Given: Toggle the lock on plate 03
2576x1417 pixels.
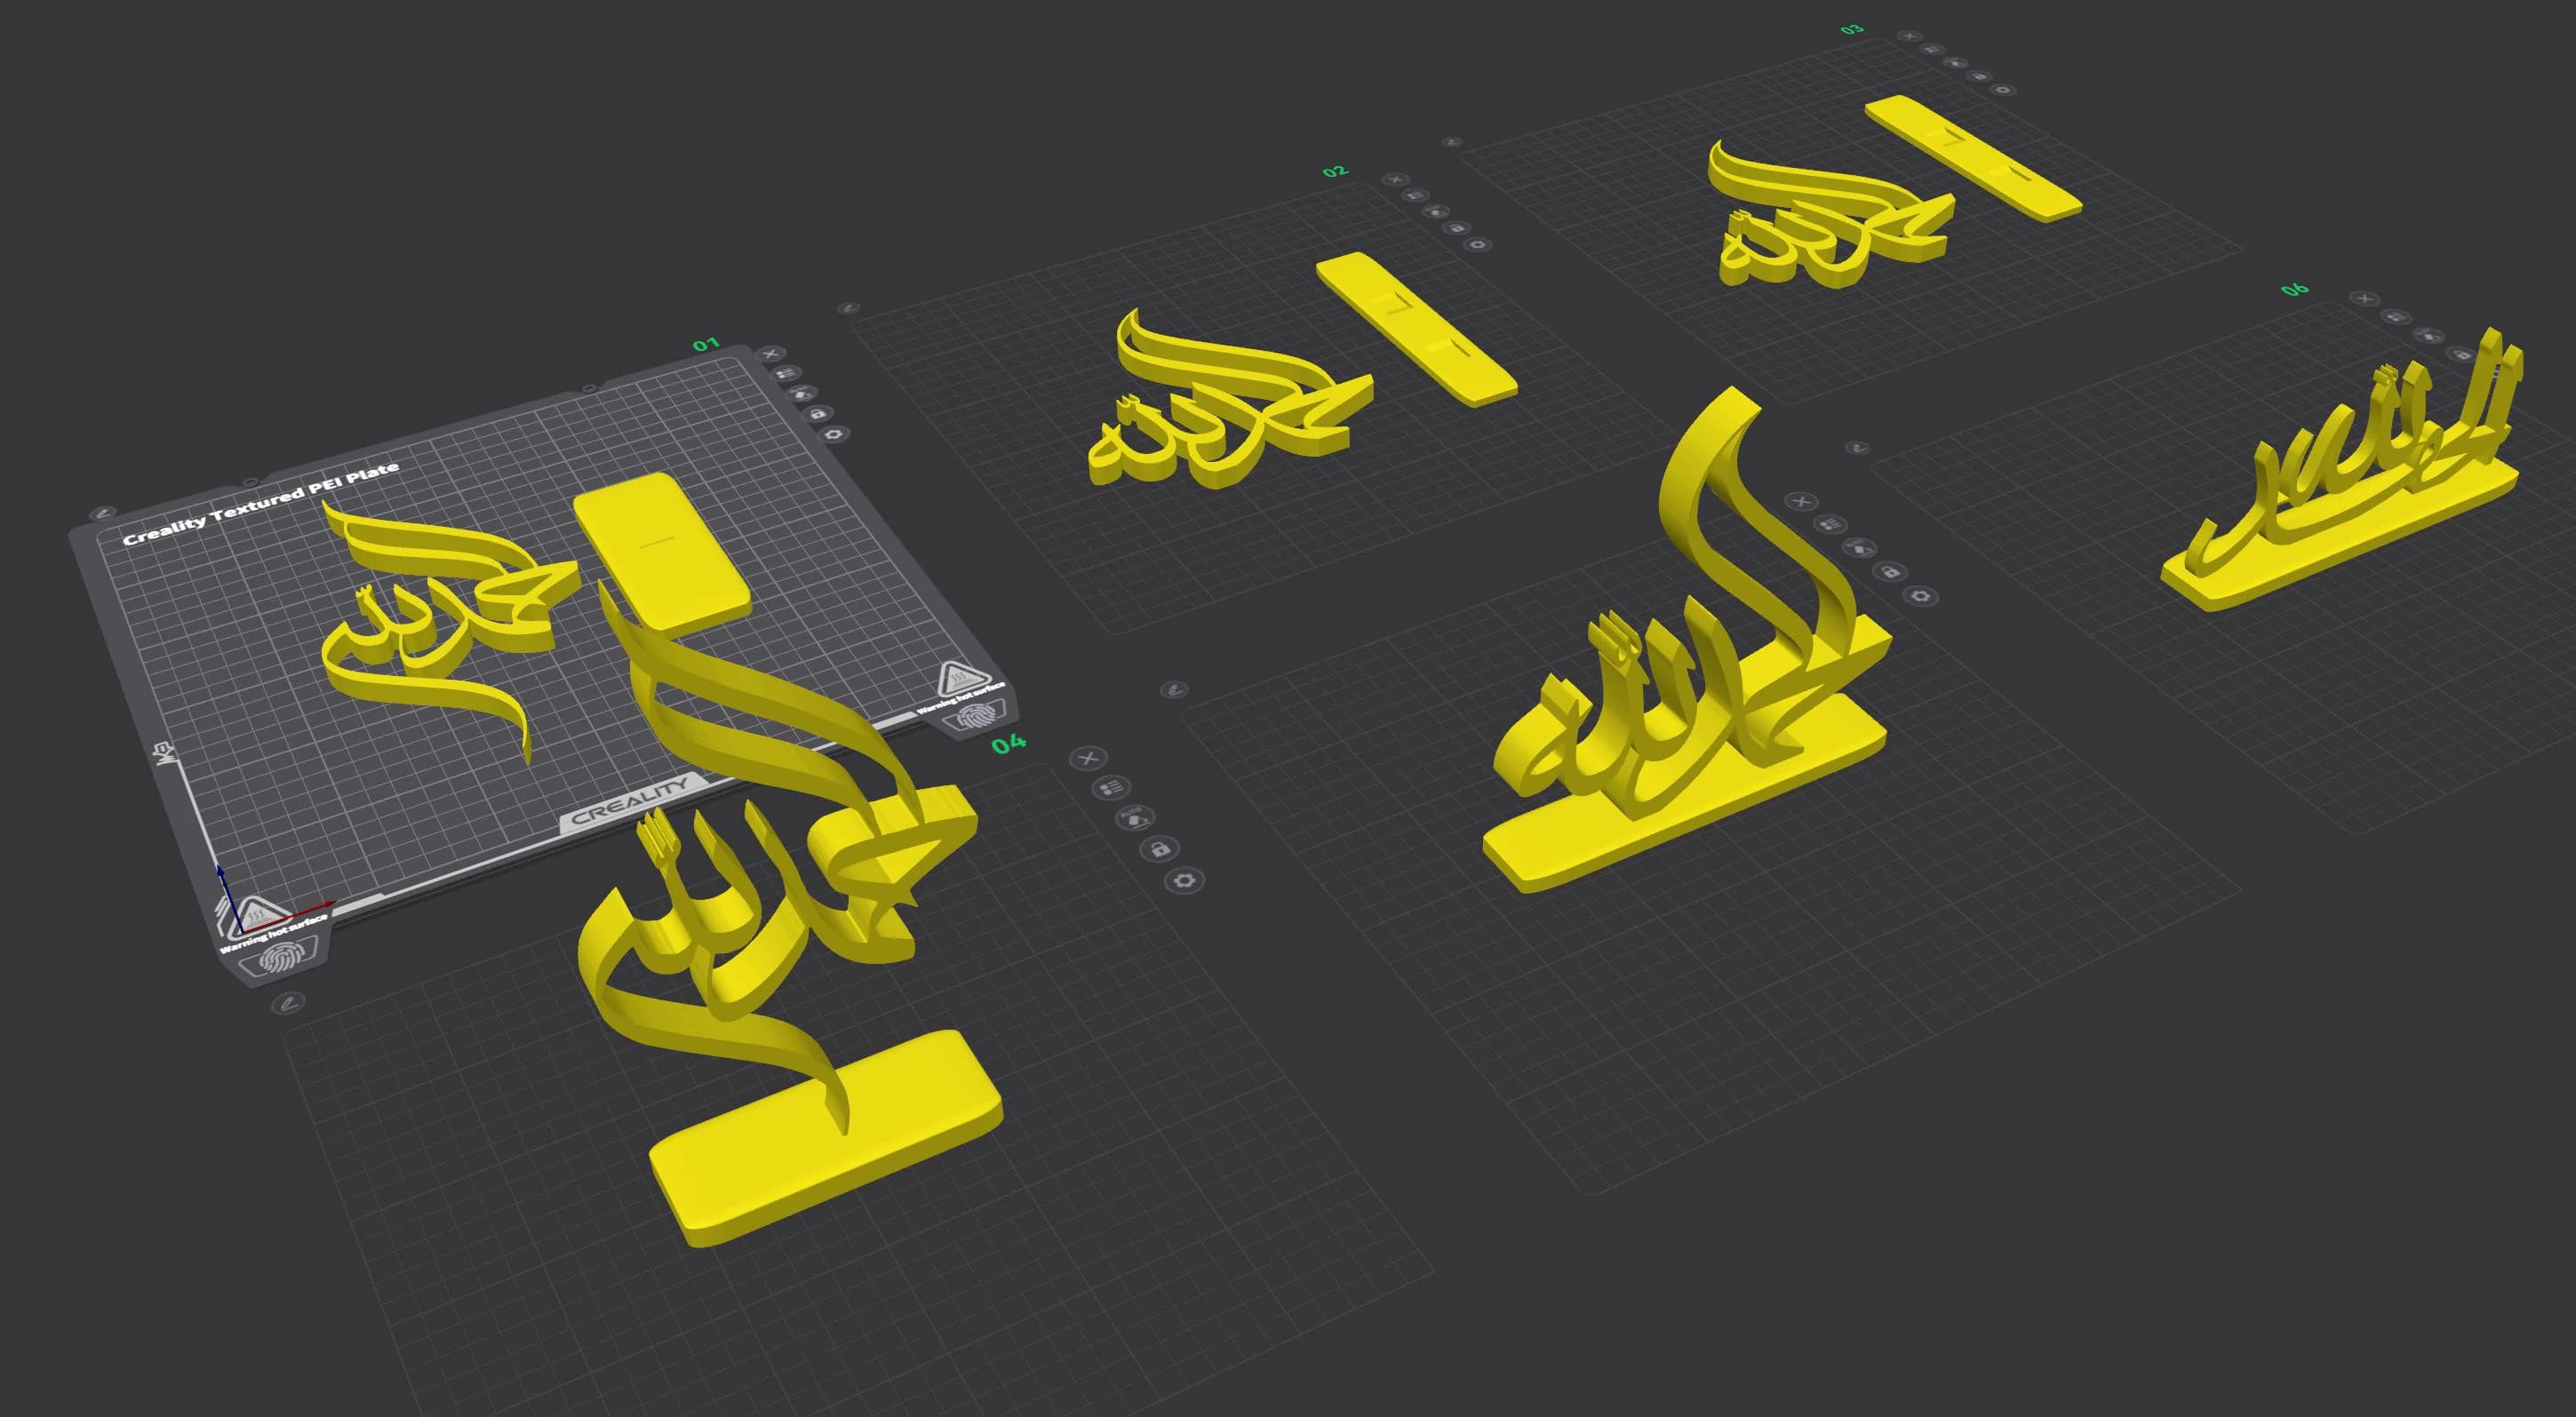Looking at the screenshot, I should 1978,76.
